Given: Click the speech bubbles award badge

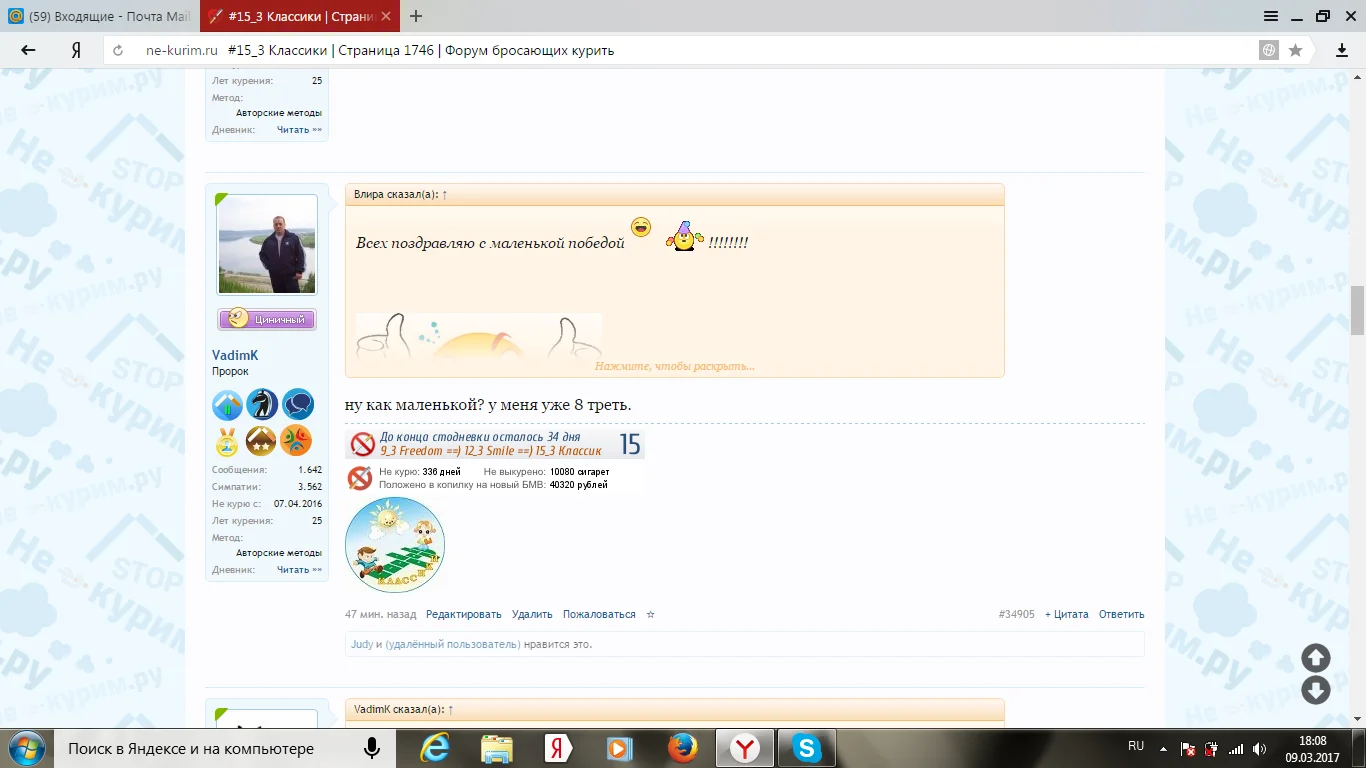Looking at the screenshot, I should coord(298,405).
